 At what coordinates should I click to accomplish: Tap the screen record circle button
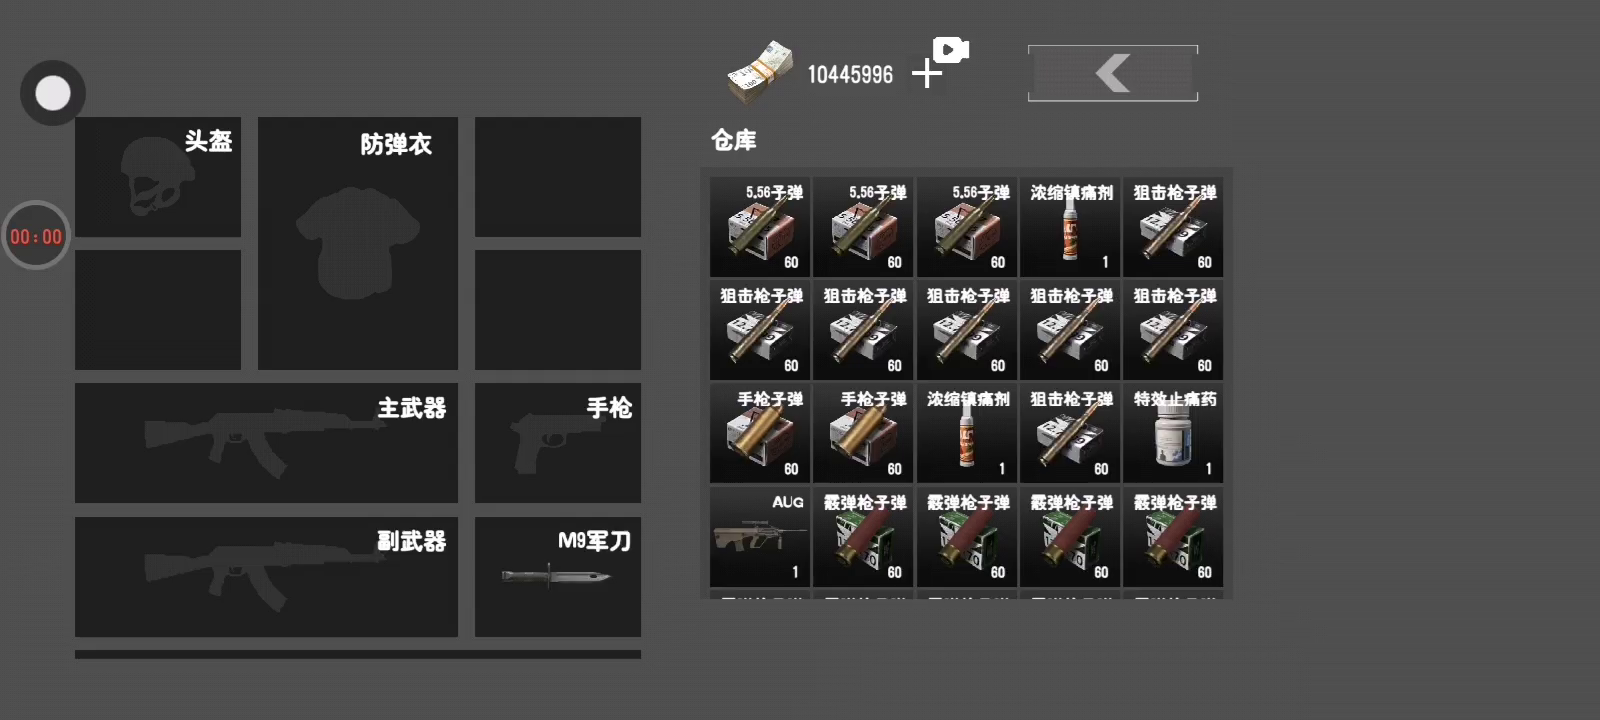click(x=53, y=93)
